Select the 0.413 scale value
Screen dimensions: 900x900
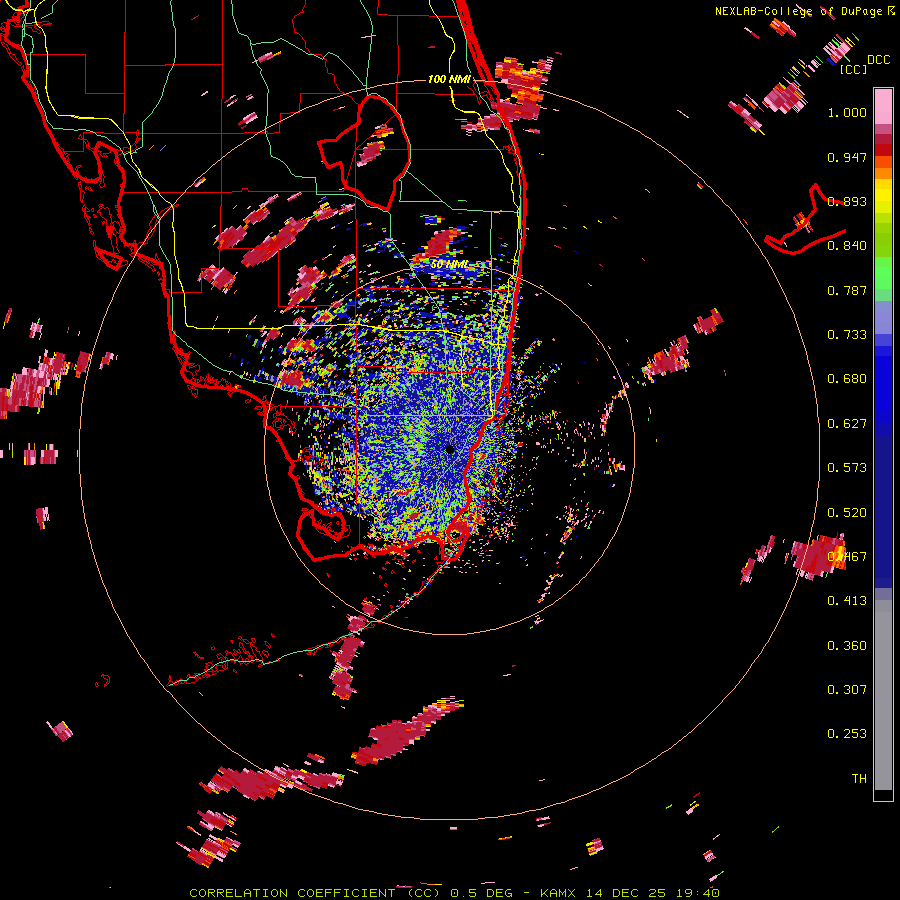(847, 601)
